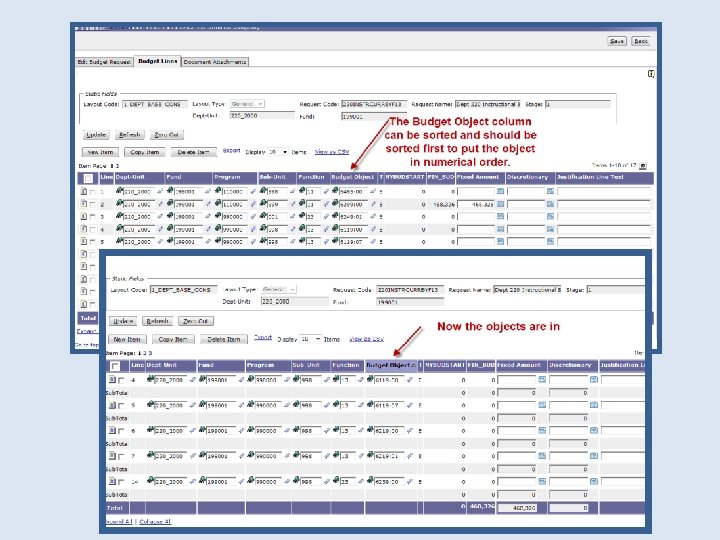The height and width of the screenshot is (540, 720).
Task: Click Program lookup binoculars on lower line 6
Action: coord(251,430)
